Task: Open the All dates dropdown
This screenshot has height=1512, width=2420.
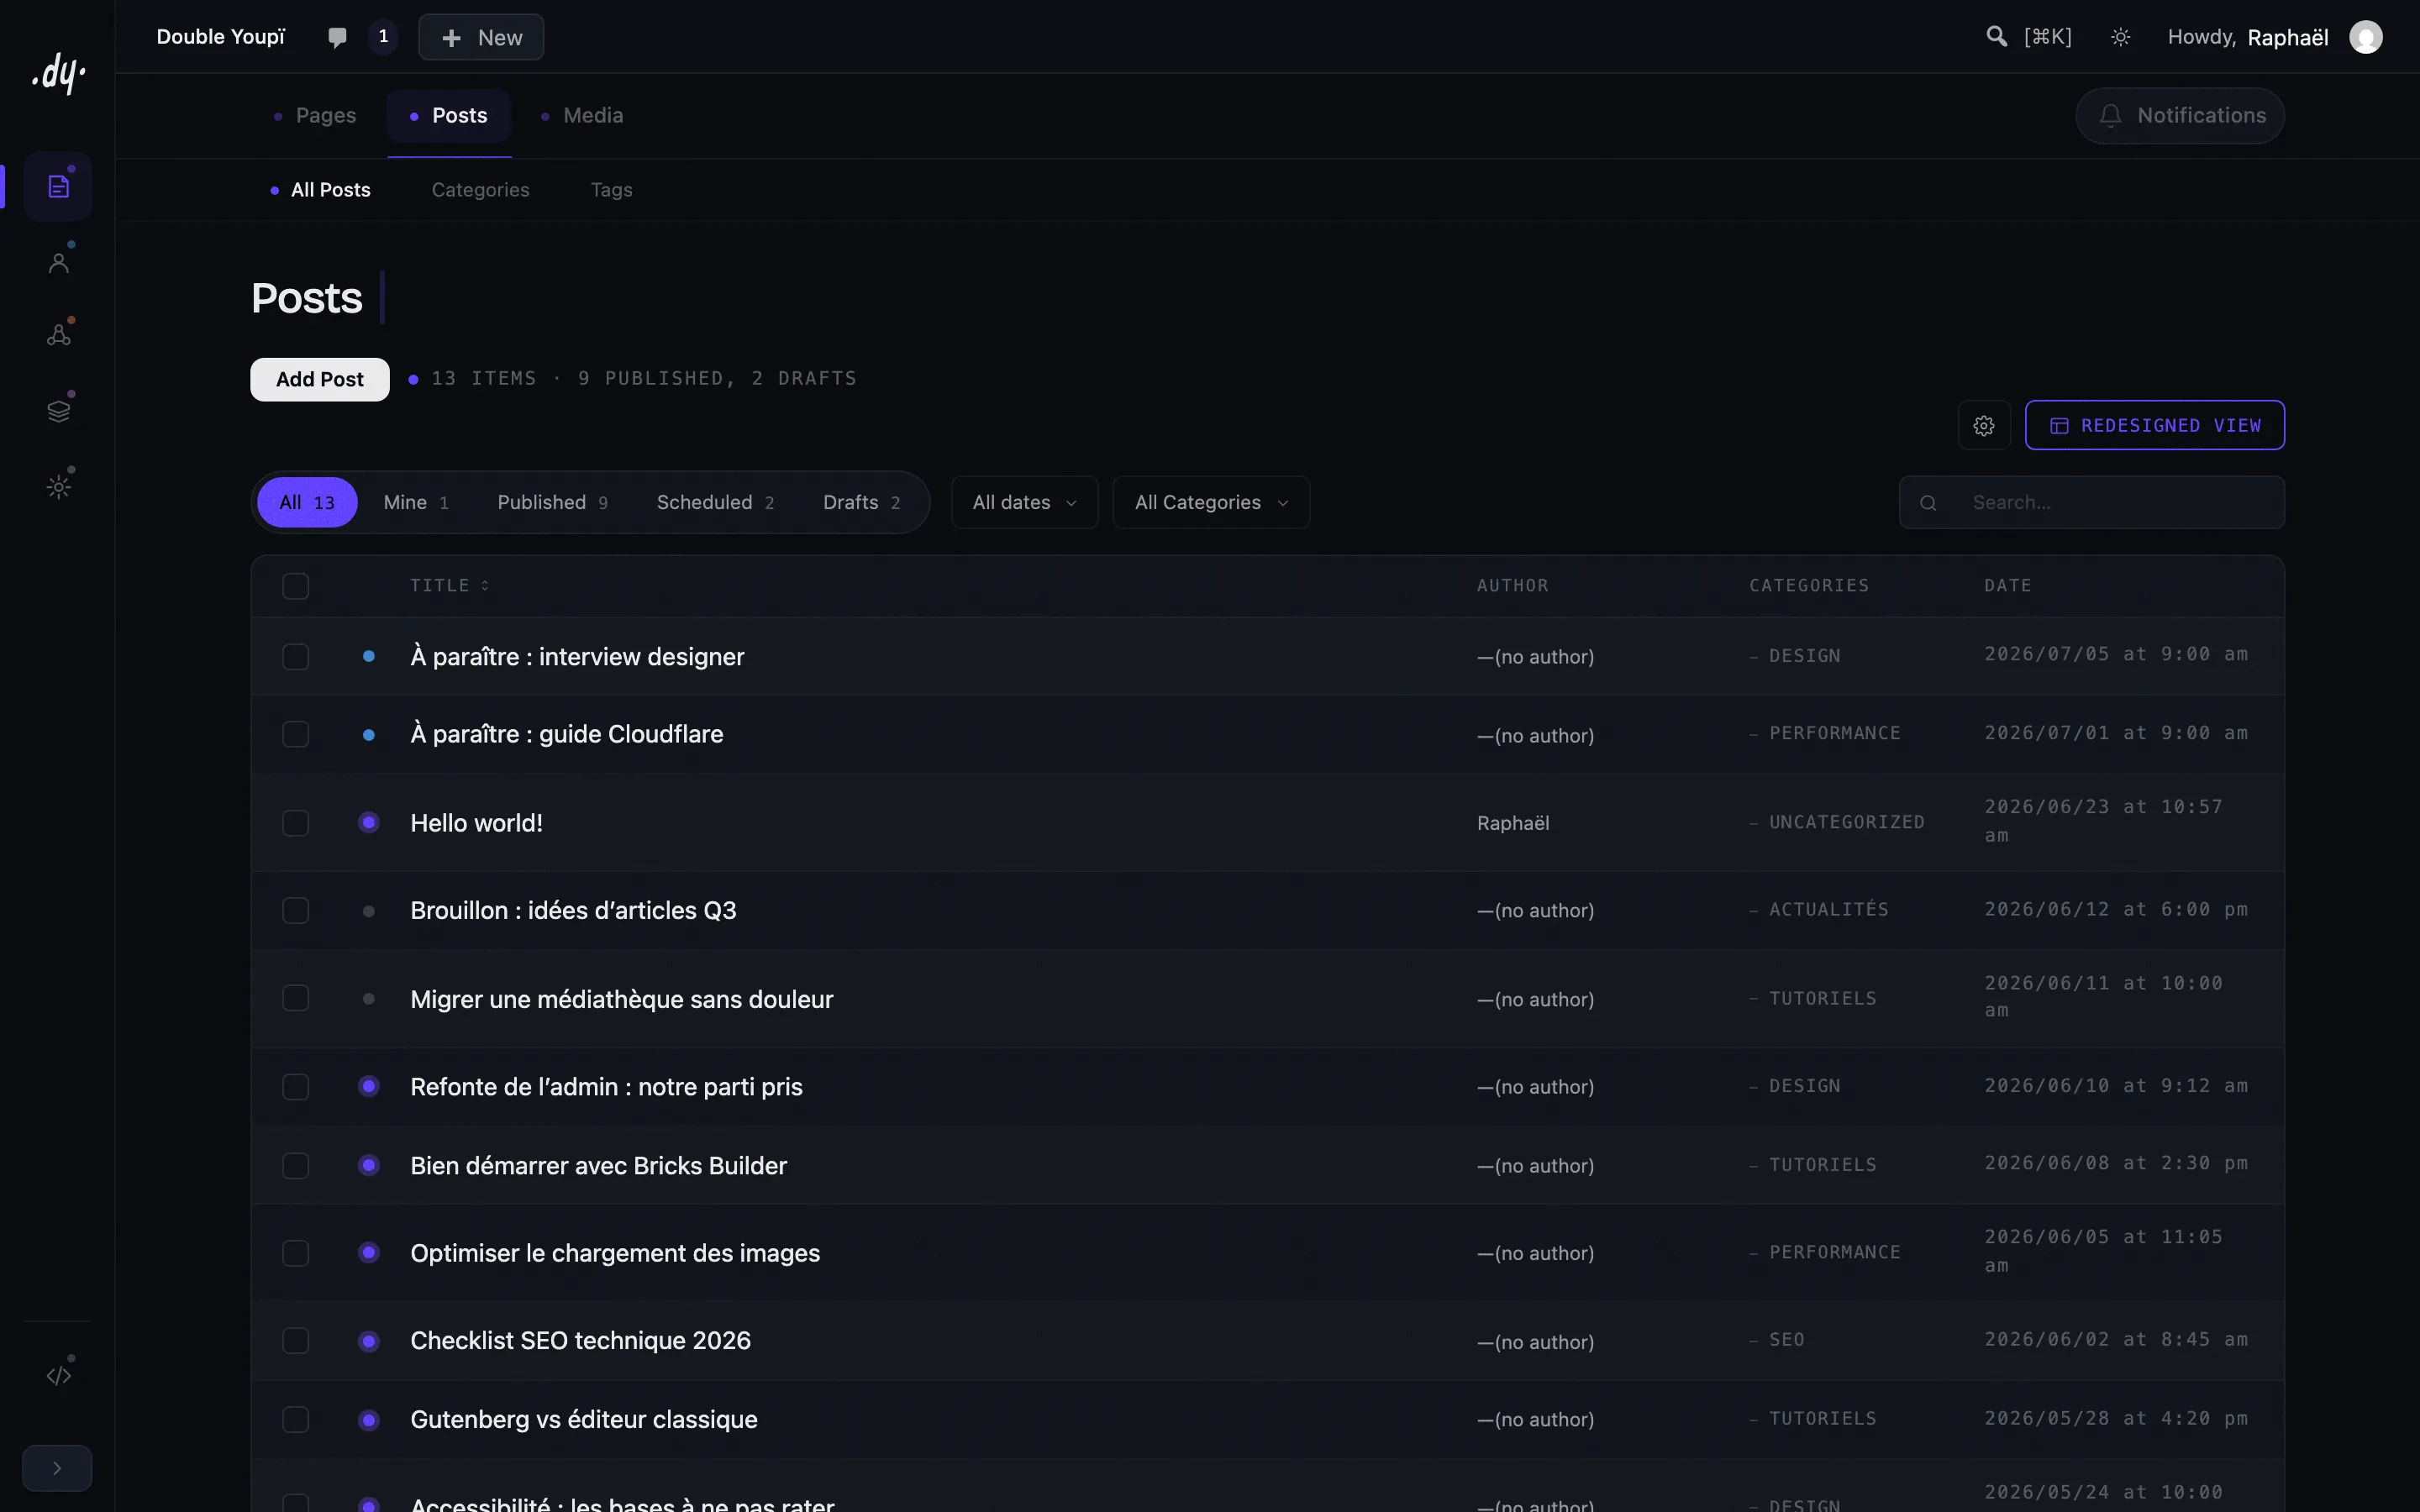Action: [1024, 502]
